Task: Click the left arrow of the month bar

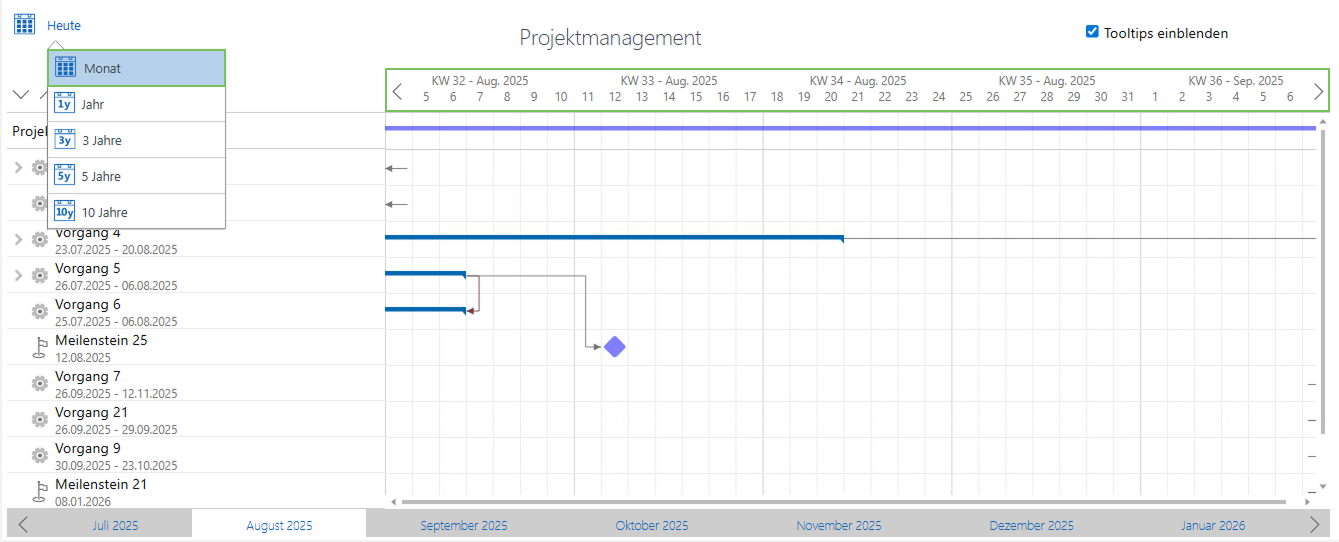Action: [23, 525]
